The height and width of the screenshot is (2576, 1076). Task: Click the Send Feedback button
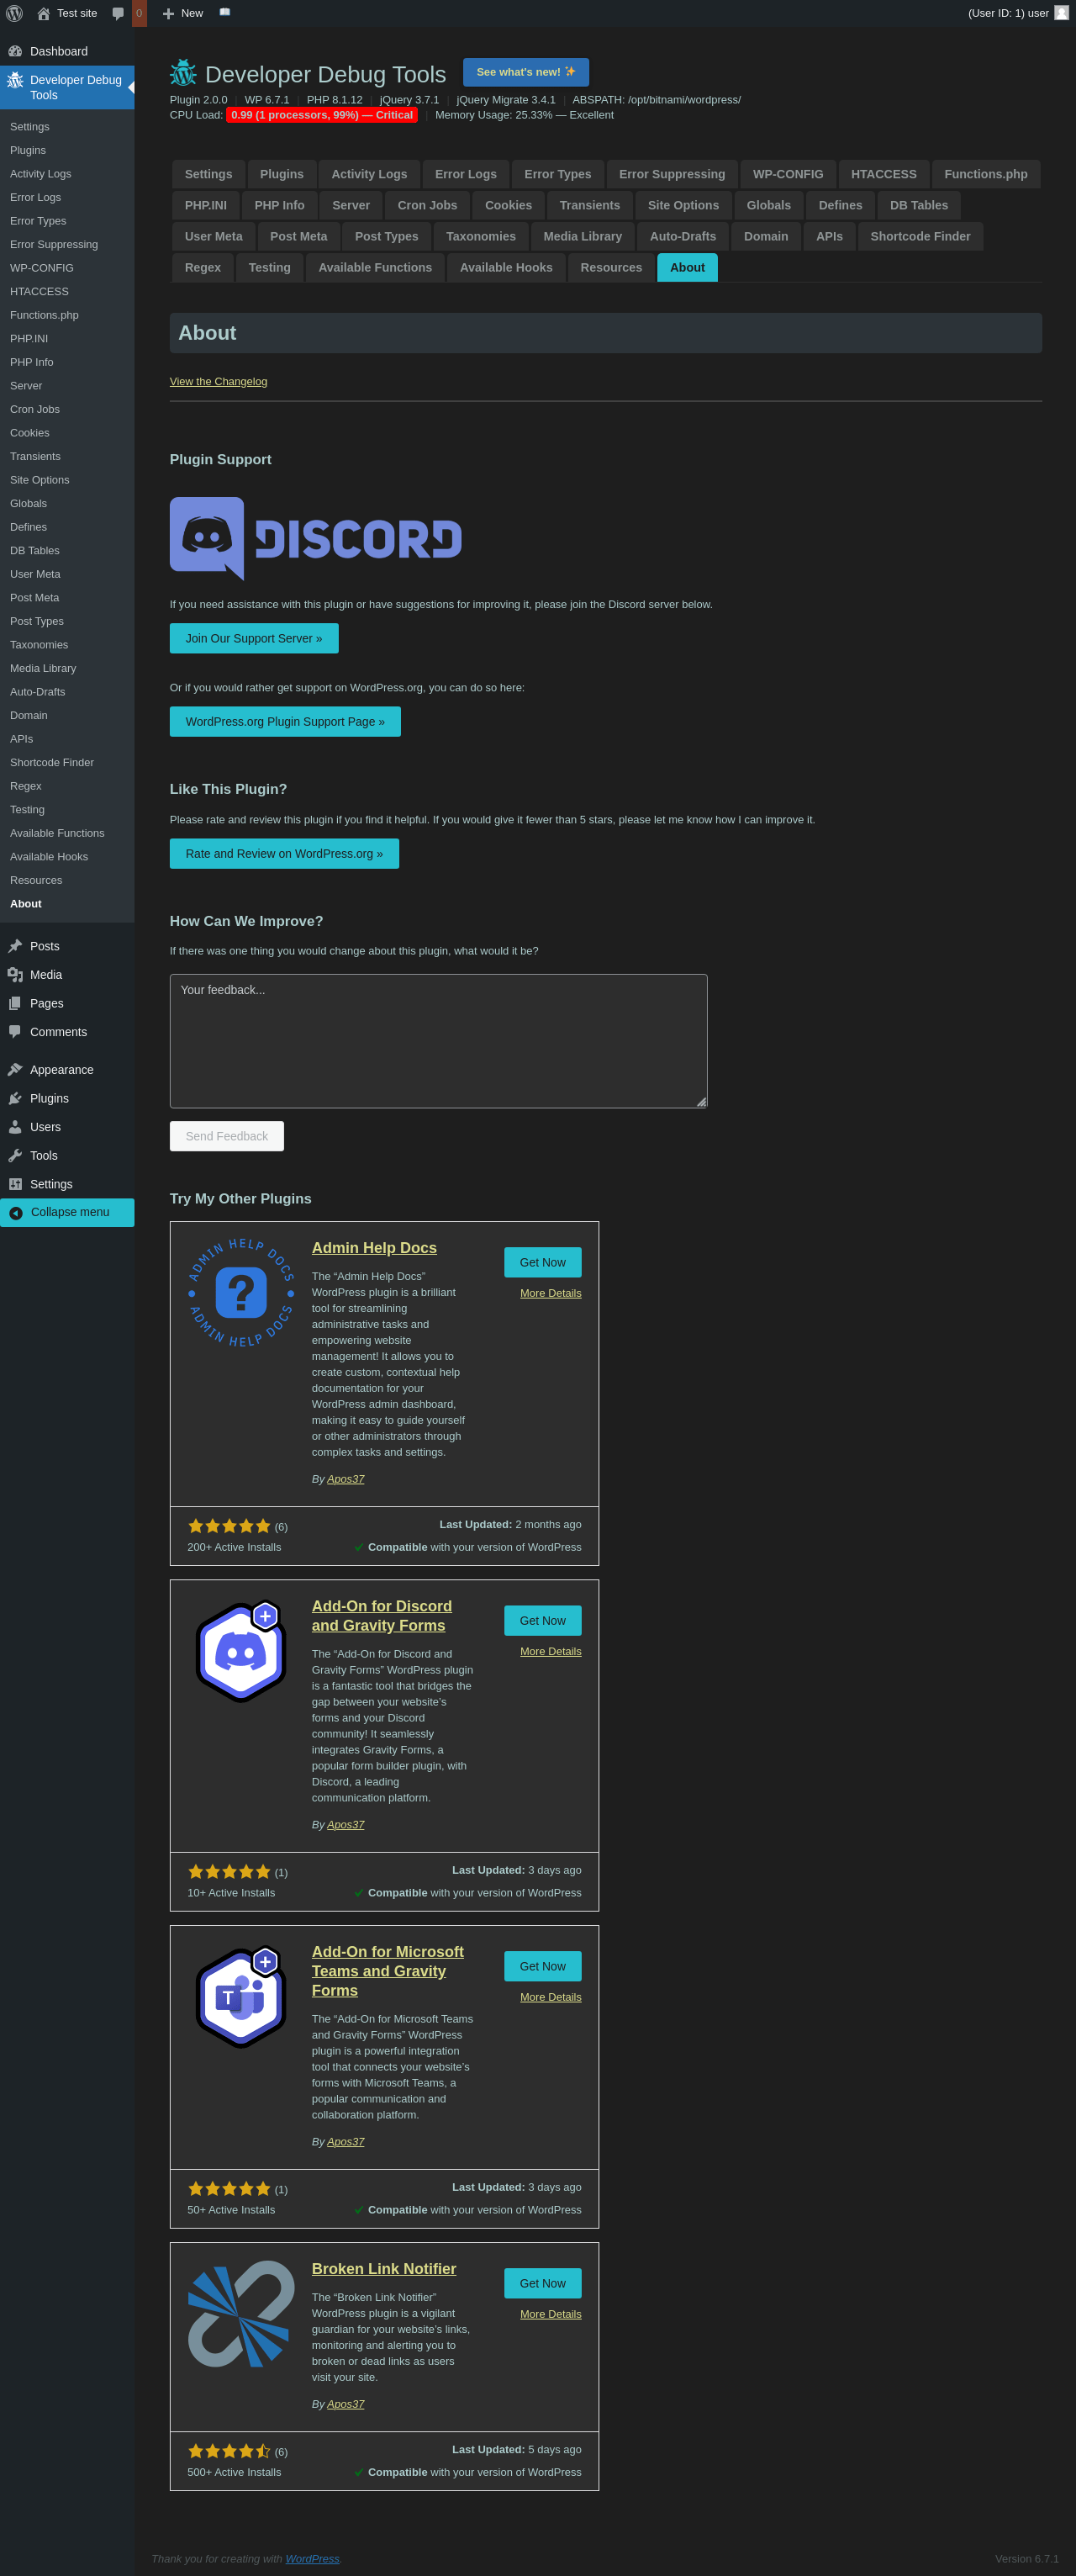tap(227, 1136)
